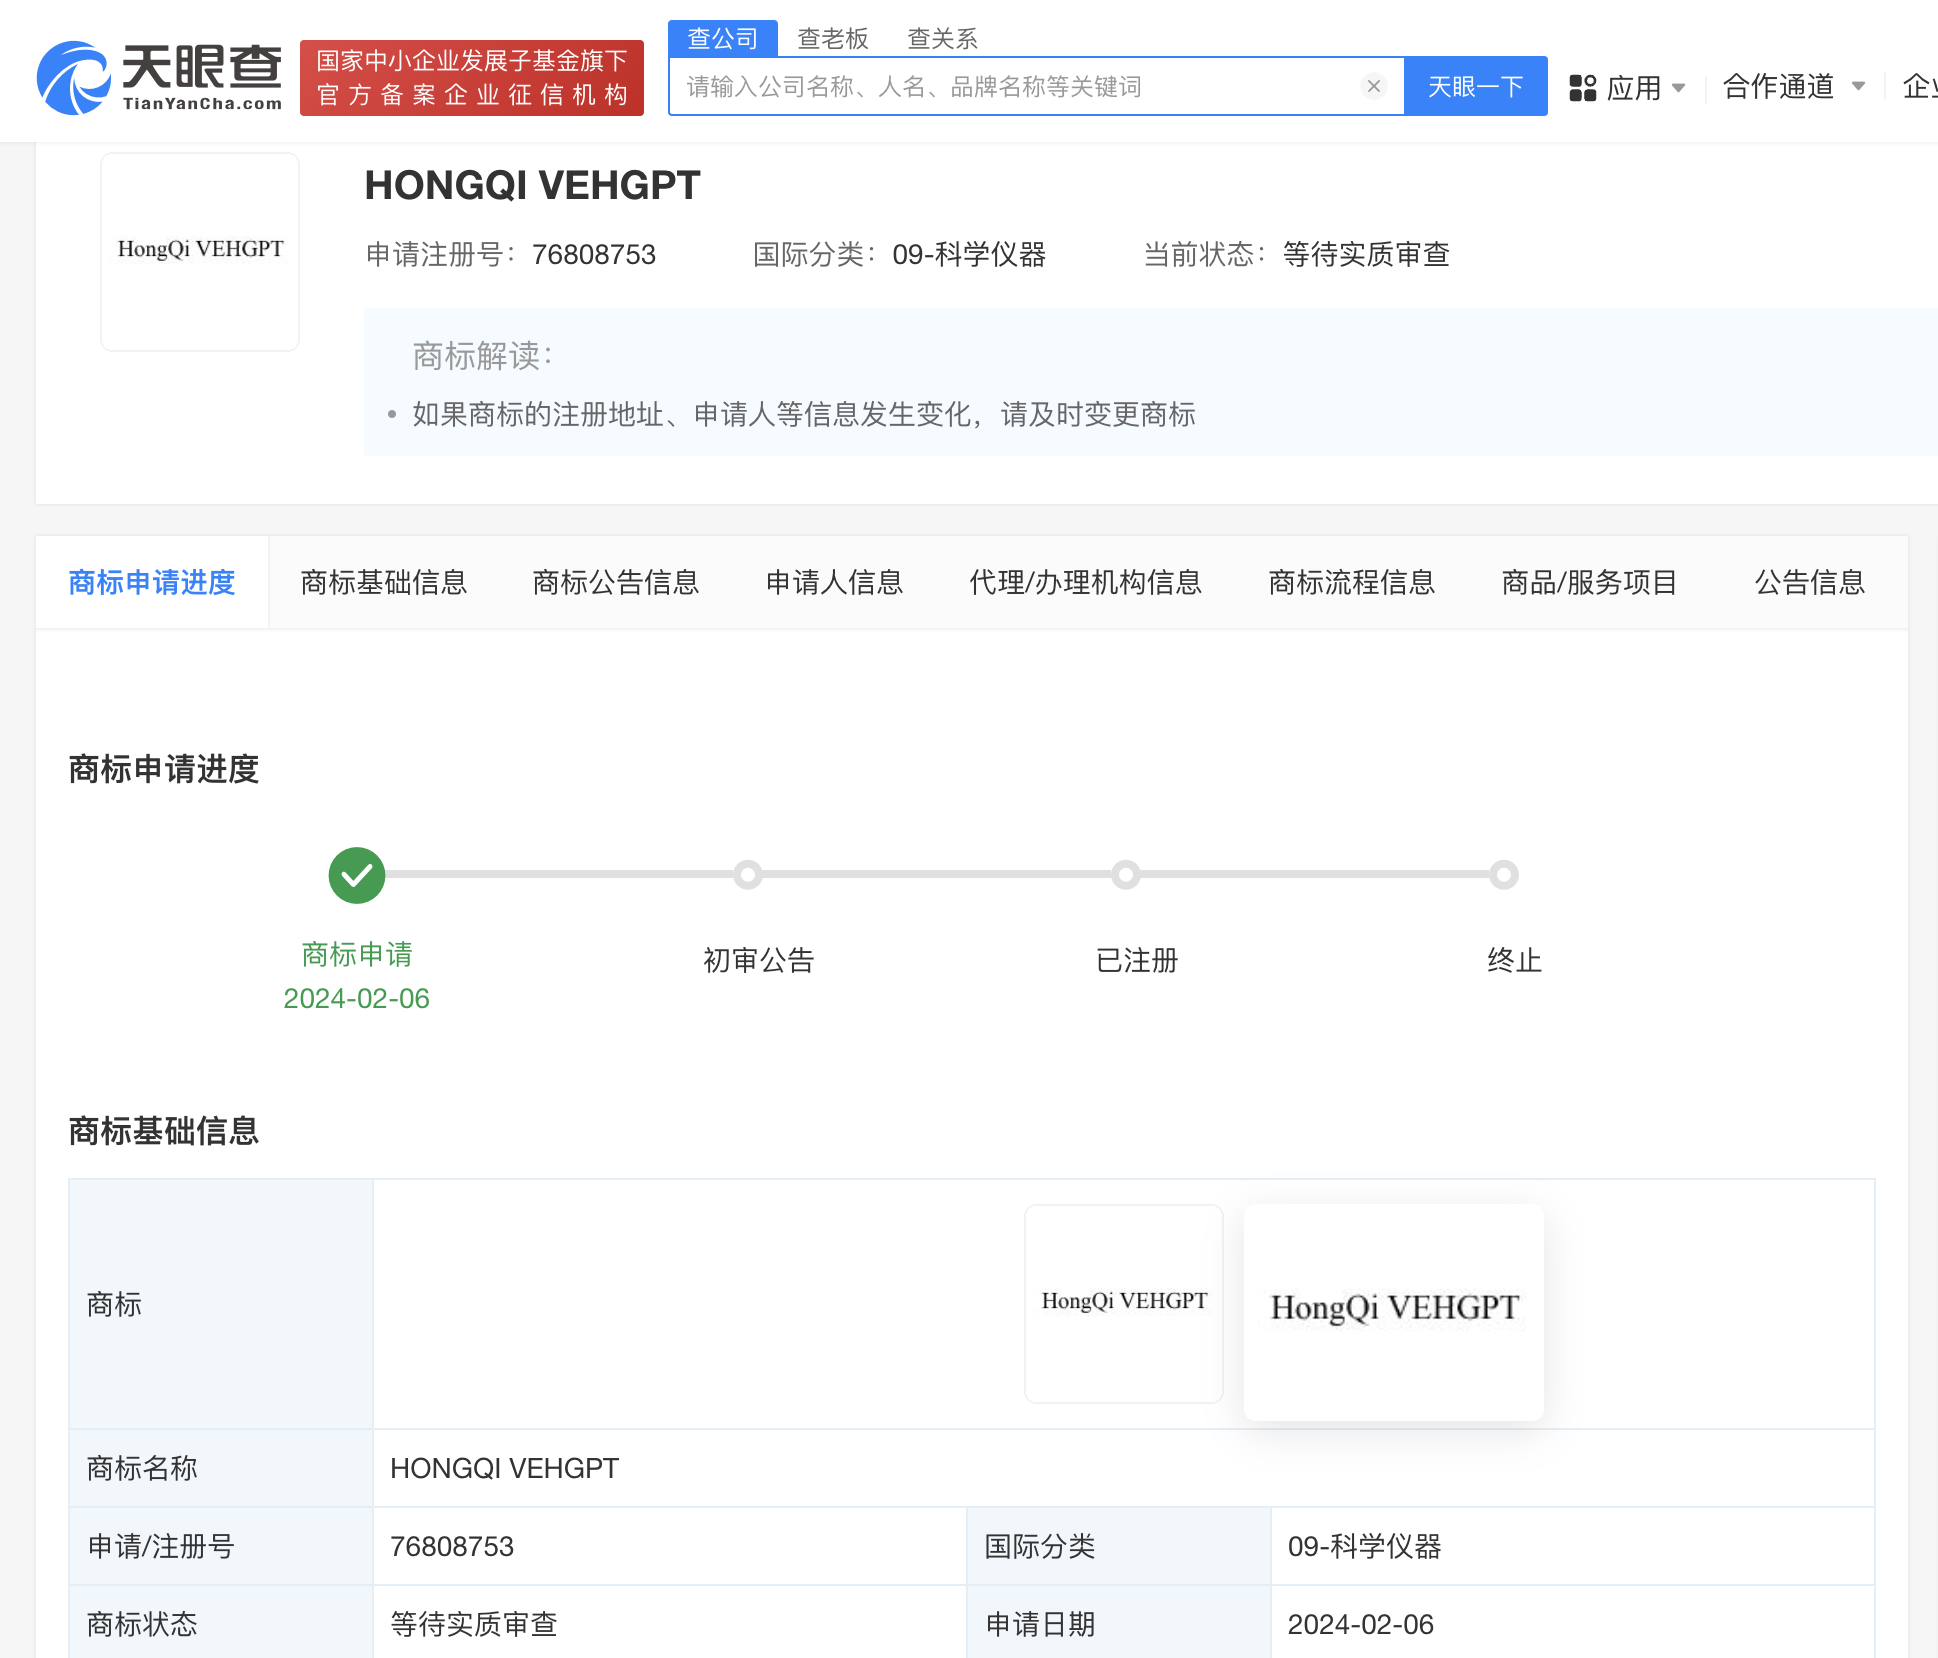This screenshot has width=1938, height=1658.
Task: Click the company name search input
Action: tap(1015, 87)
